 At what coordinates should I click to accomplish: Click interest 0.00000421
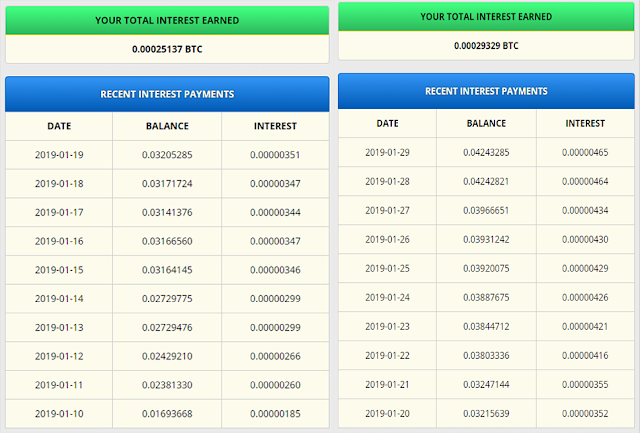point(585,326)
